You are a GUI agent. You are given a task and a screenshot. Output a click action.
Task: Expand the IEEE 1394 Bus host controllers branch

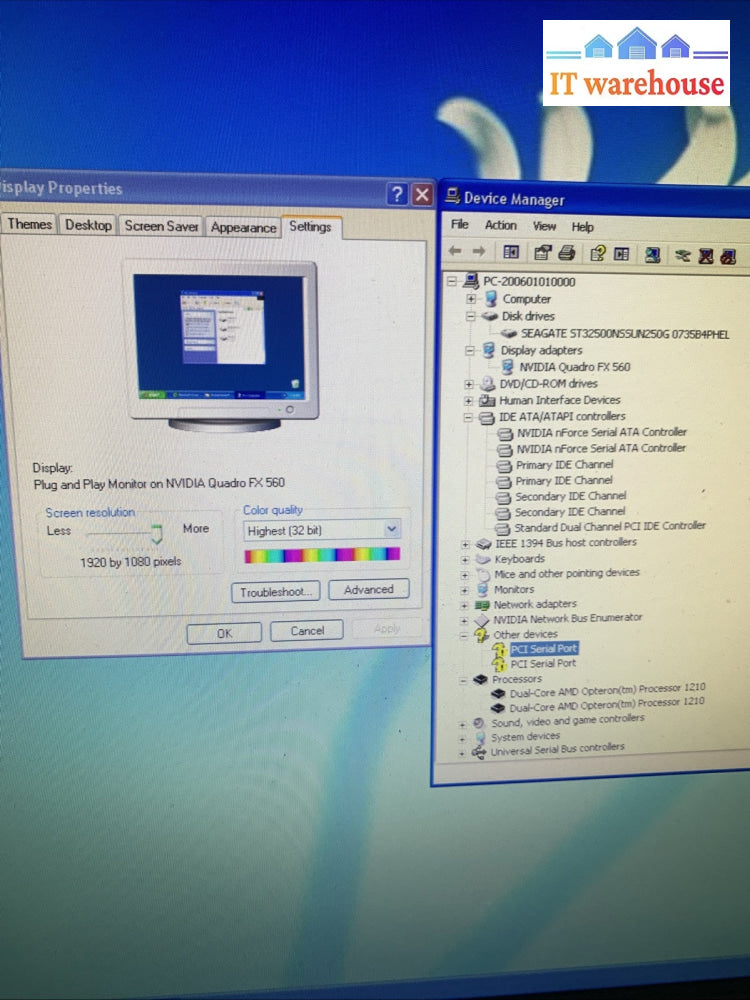(x=466, y=544)
